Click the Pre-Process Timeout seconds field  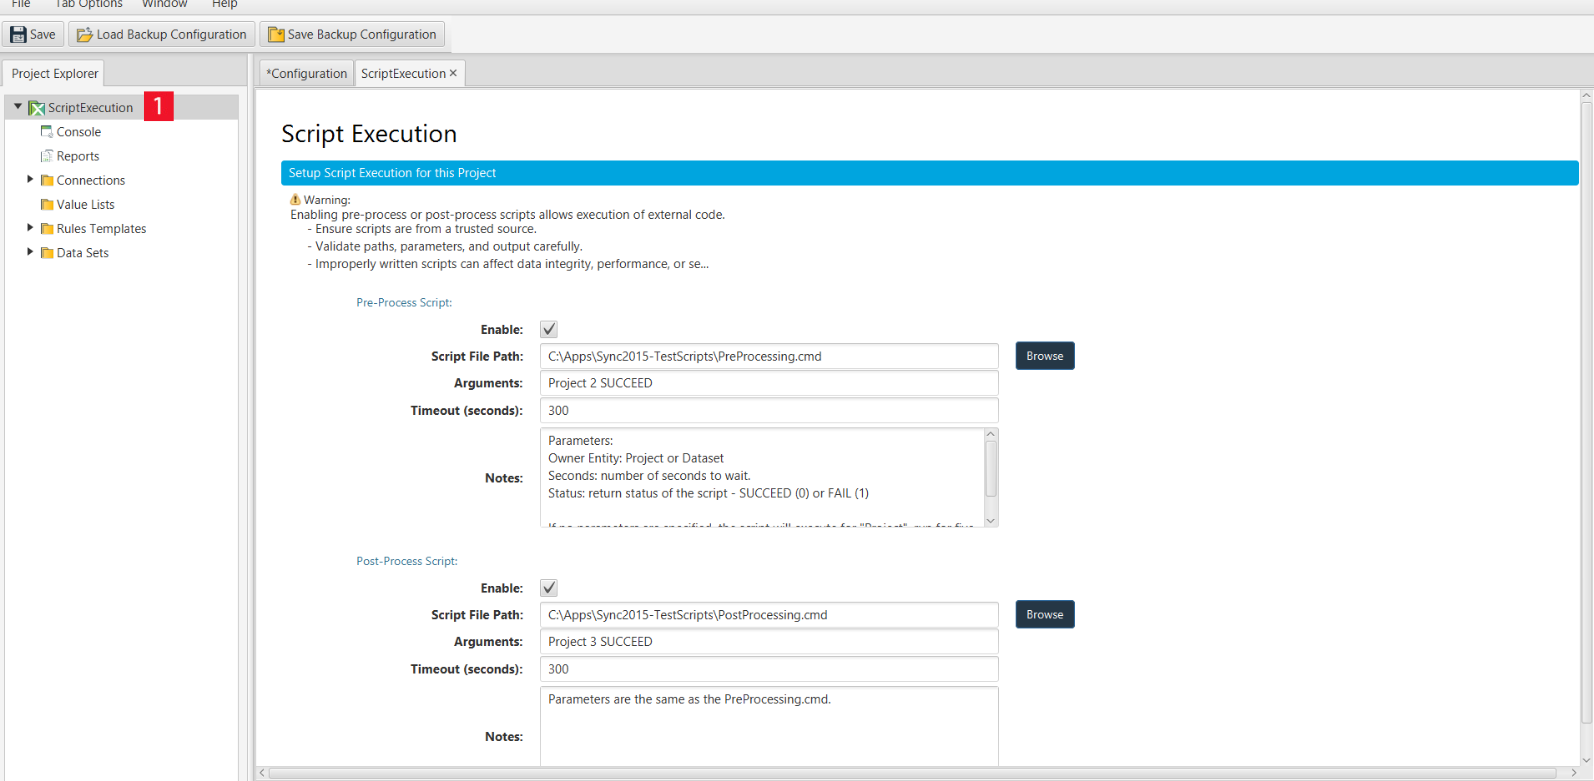pos(769,411)
